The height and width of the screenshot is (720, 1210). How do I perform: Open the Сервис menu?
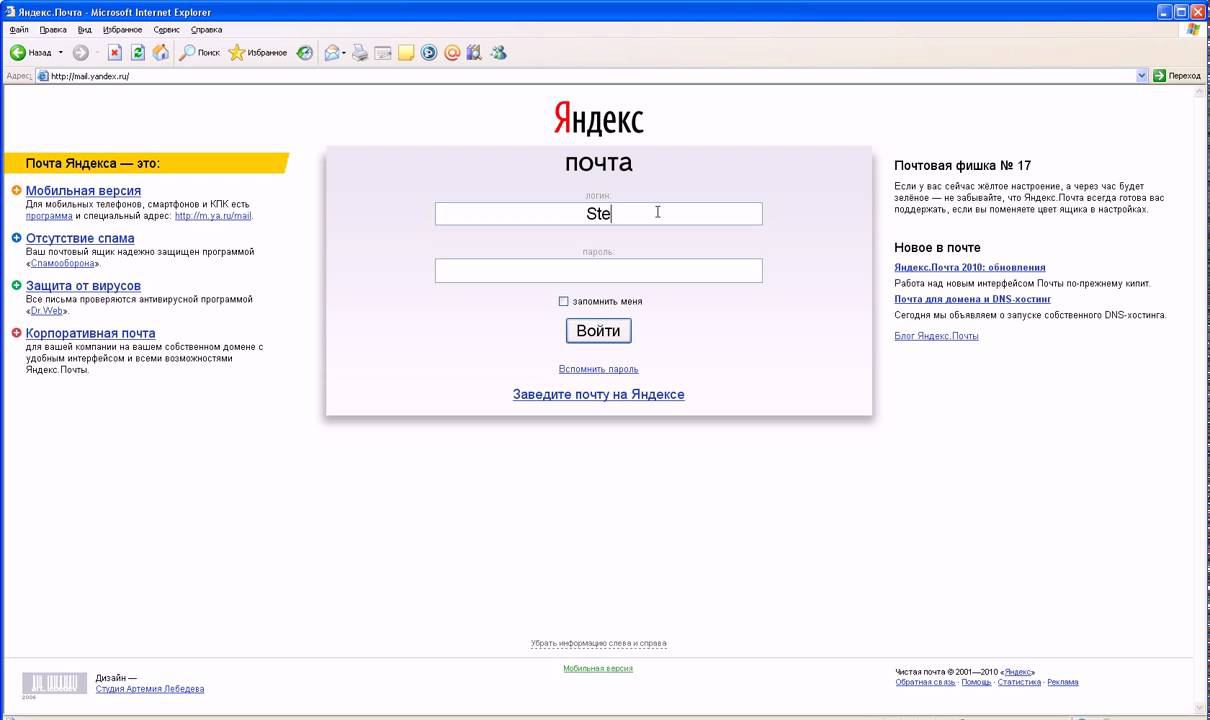[x=167, y=30]
